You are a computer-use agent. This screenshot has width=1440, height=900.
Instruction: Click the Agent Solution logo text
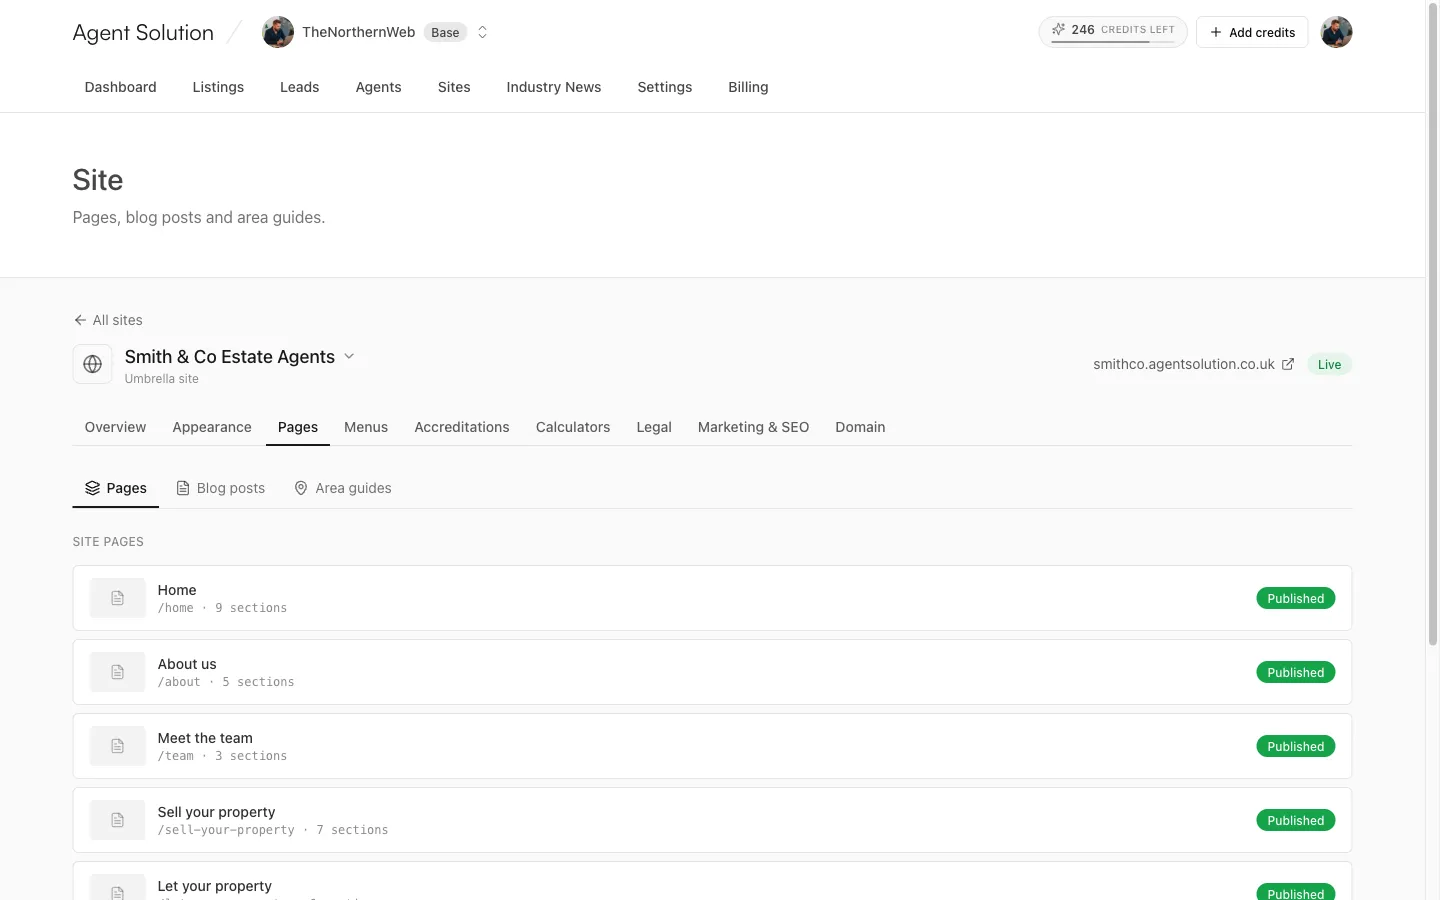pyautogui.click(x=143, y=32)
